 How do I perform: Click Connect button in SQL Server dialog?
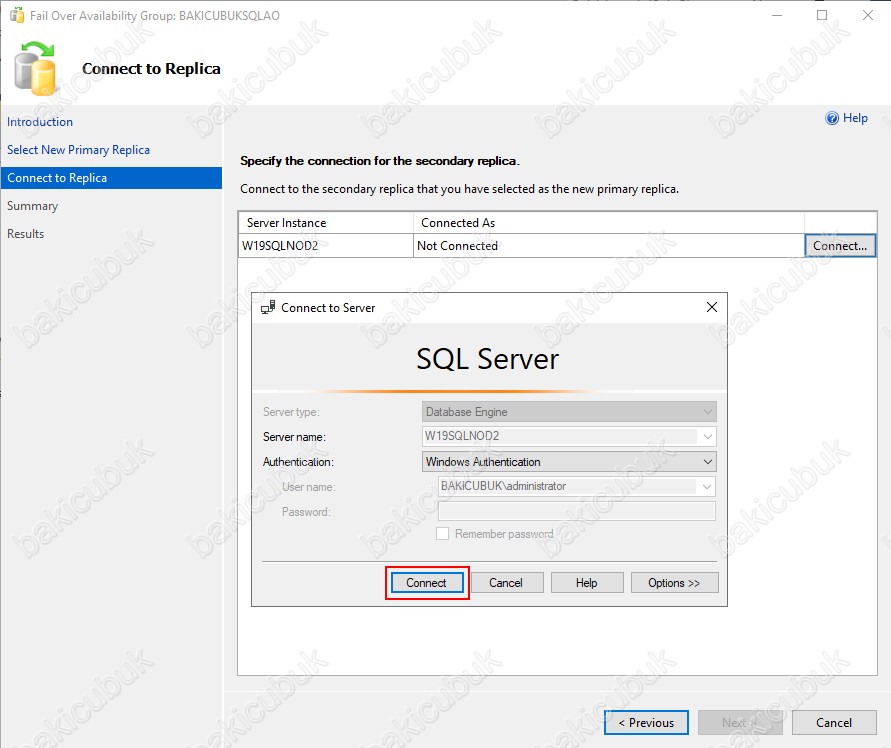427,583
